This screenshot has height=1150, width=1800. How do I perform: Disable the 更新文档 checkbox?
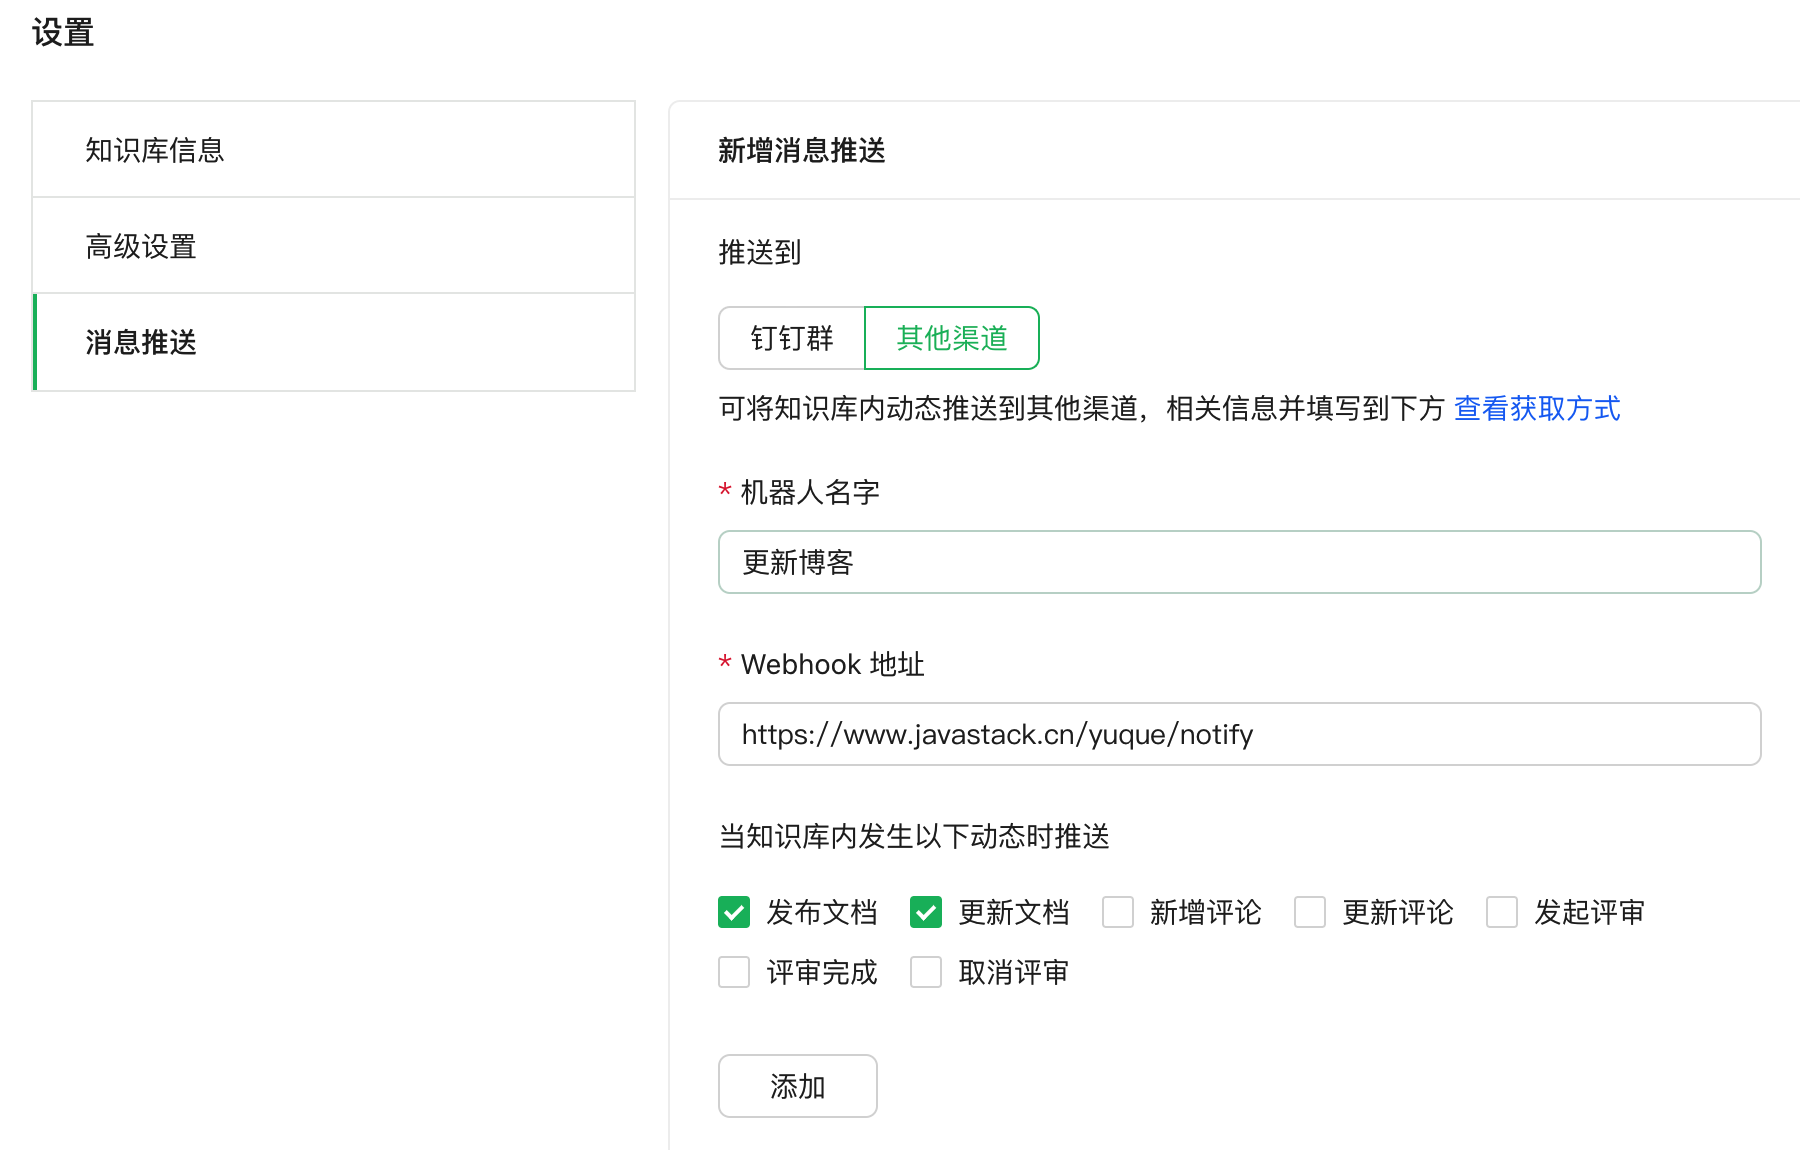pyautogui.click(x=926, y=912)
